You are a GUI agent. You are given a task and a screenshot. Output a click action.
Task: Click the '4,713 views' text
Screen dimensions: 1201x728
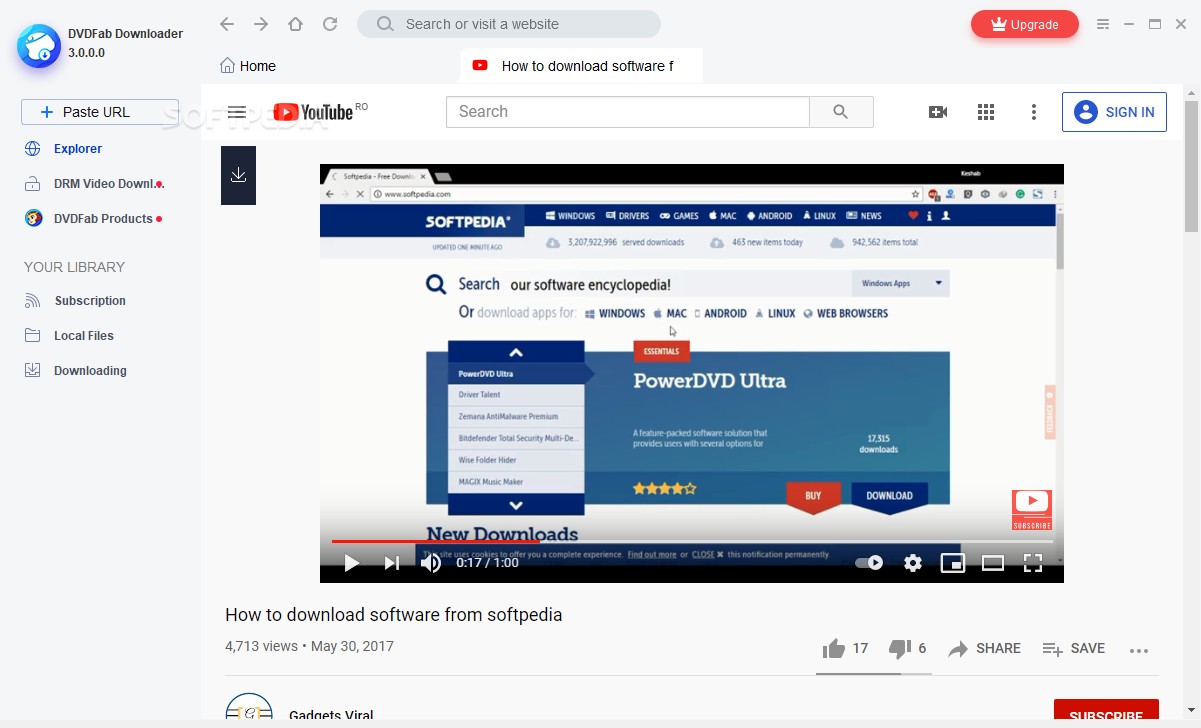(261, 646)
